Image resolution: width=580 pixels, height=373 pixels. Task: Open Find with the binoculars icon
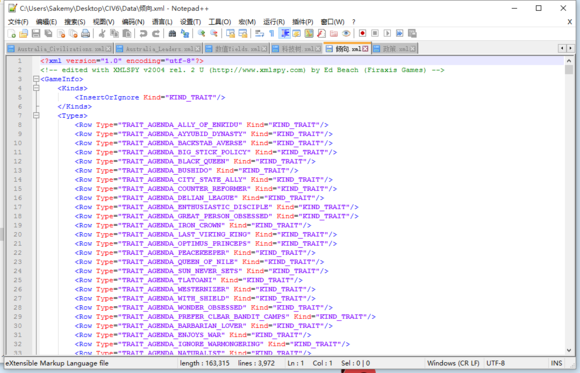tap(172, 34)
